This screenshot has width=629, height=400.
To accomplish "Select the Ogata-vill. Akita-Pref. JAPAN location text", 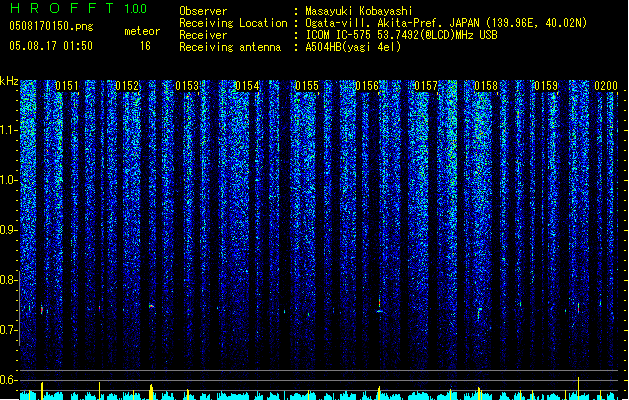I will (446, 23).
